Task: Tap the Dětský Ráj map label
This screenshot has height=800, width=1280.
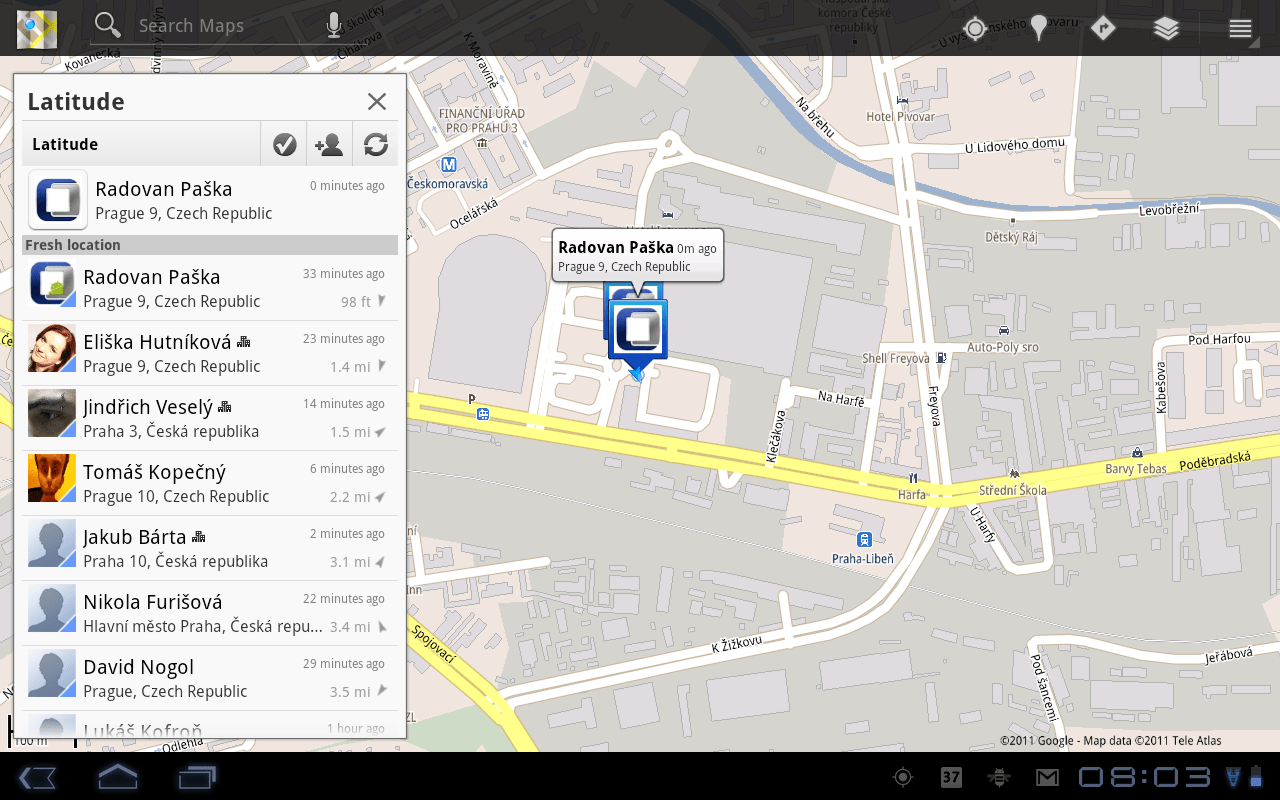Action: [1011, 239]
